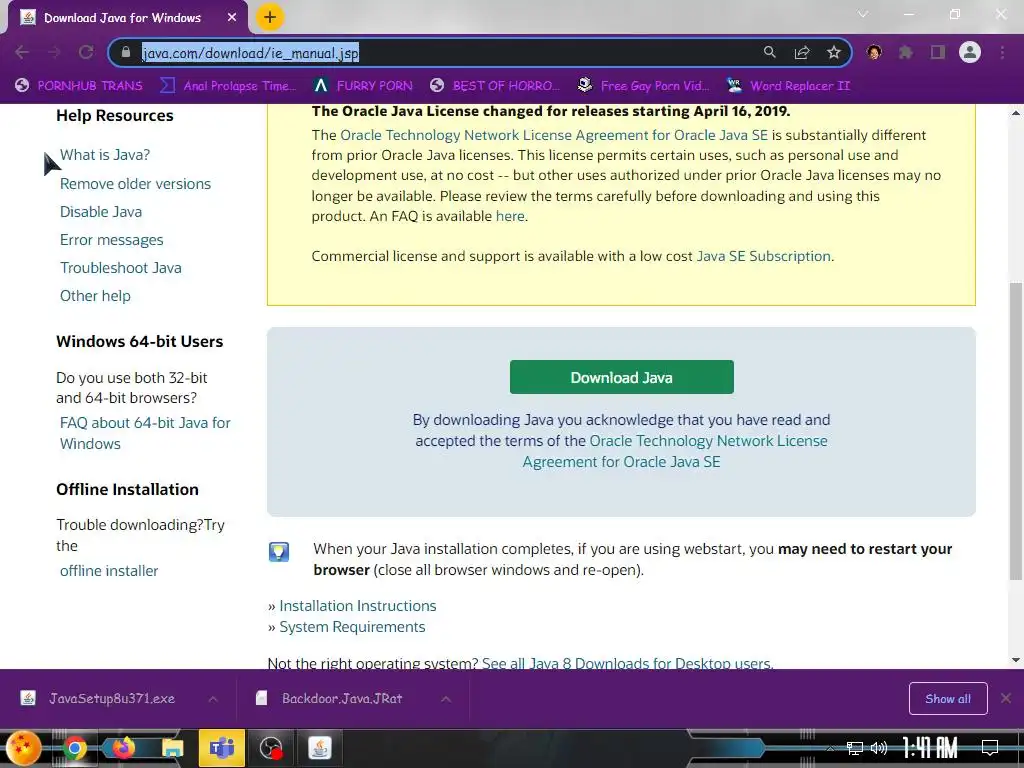
Task: Click the browser back arrow
Action: click(22, 52)
